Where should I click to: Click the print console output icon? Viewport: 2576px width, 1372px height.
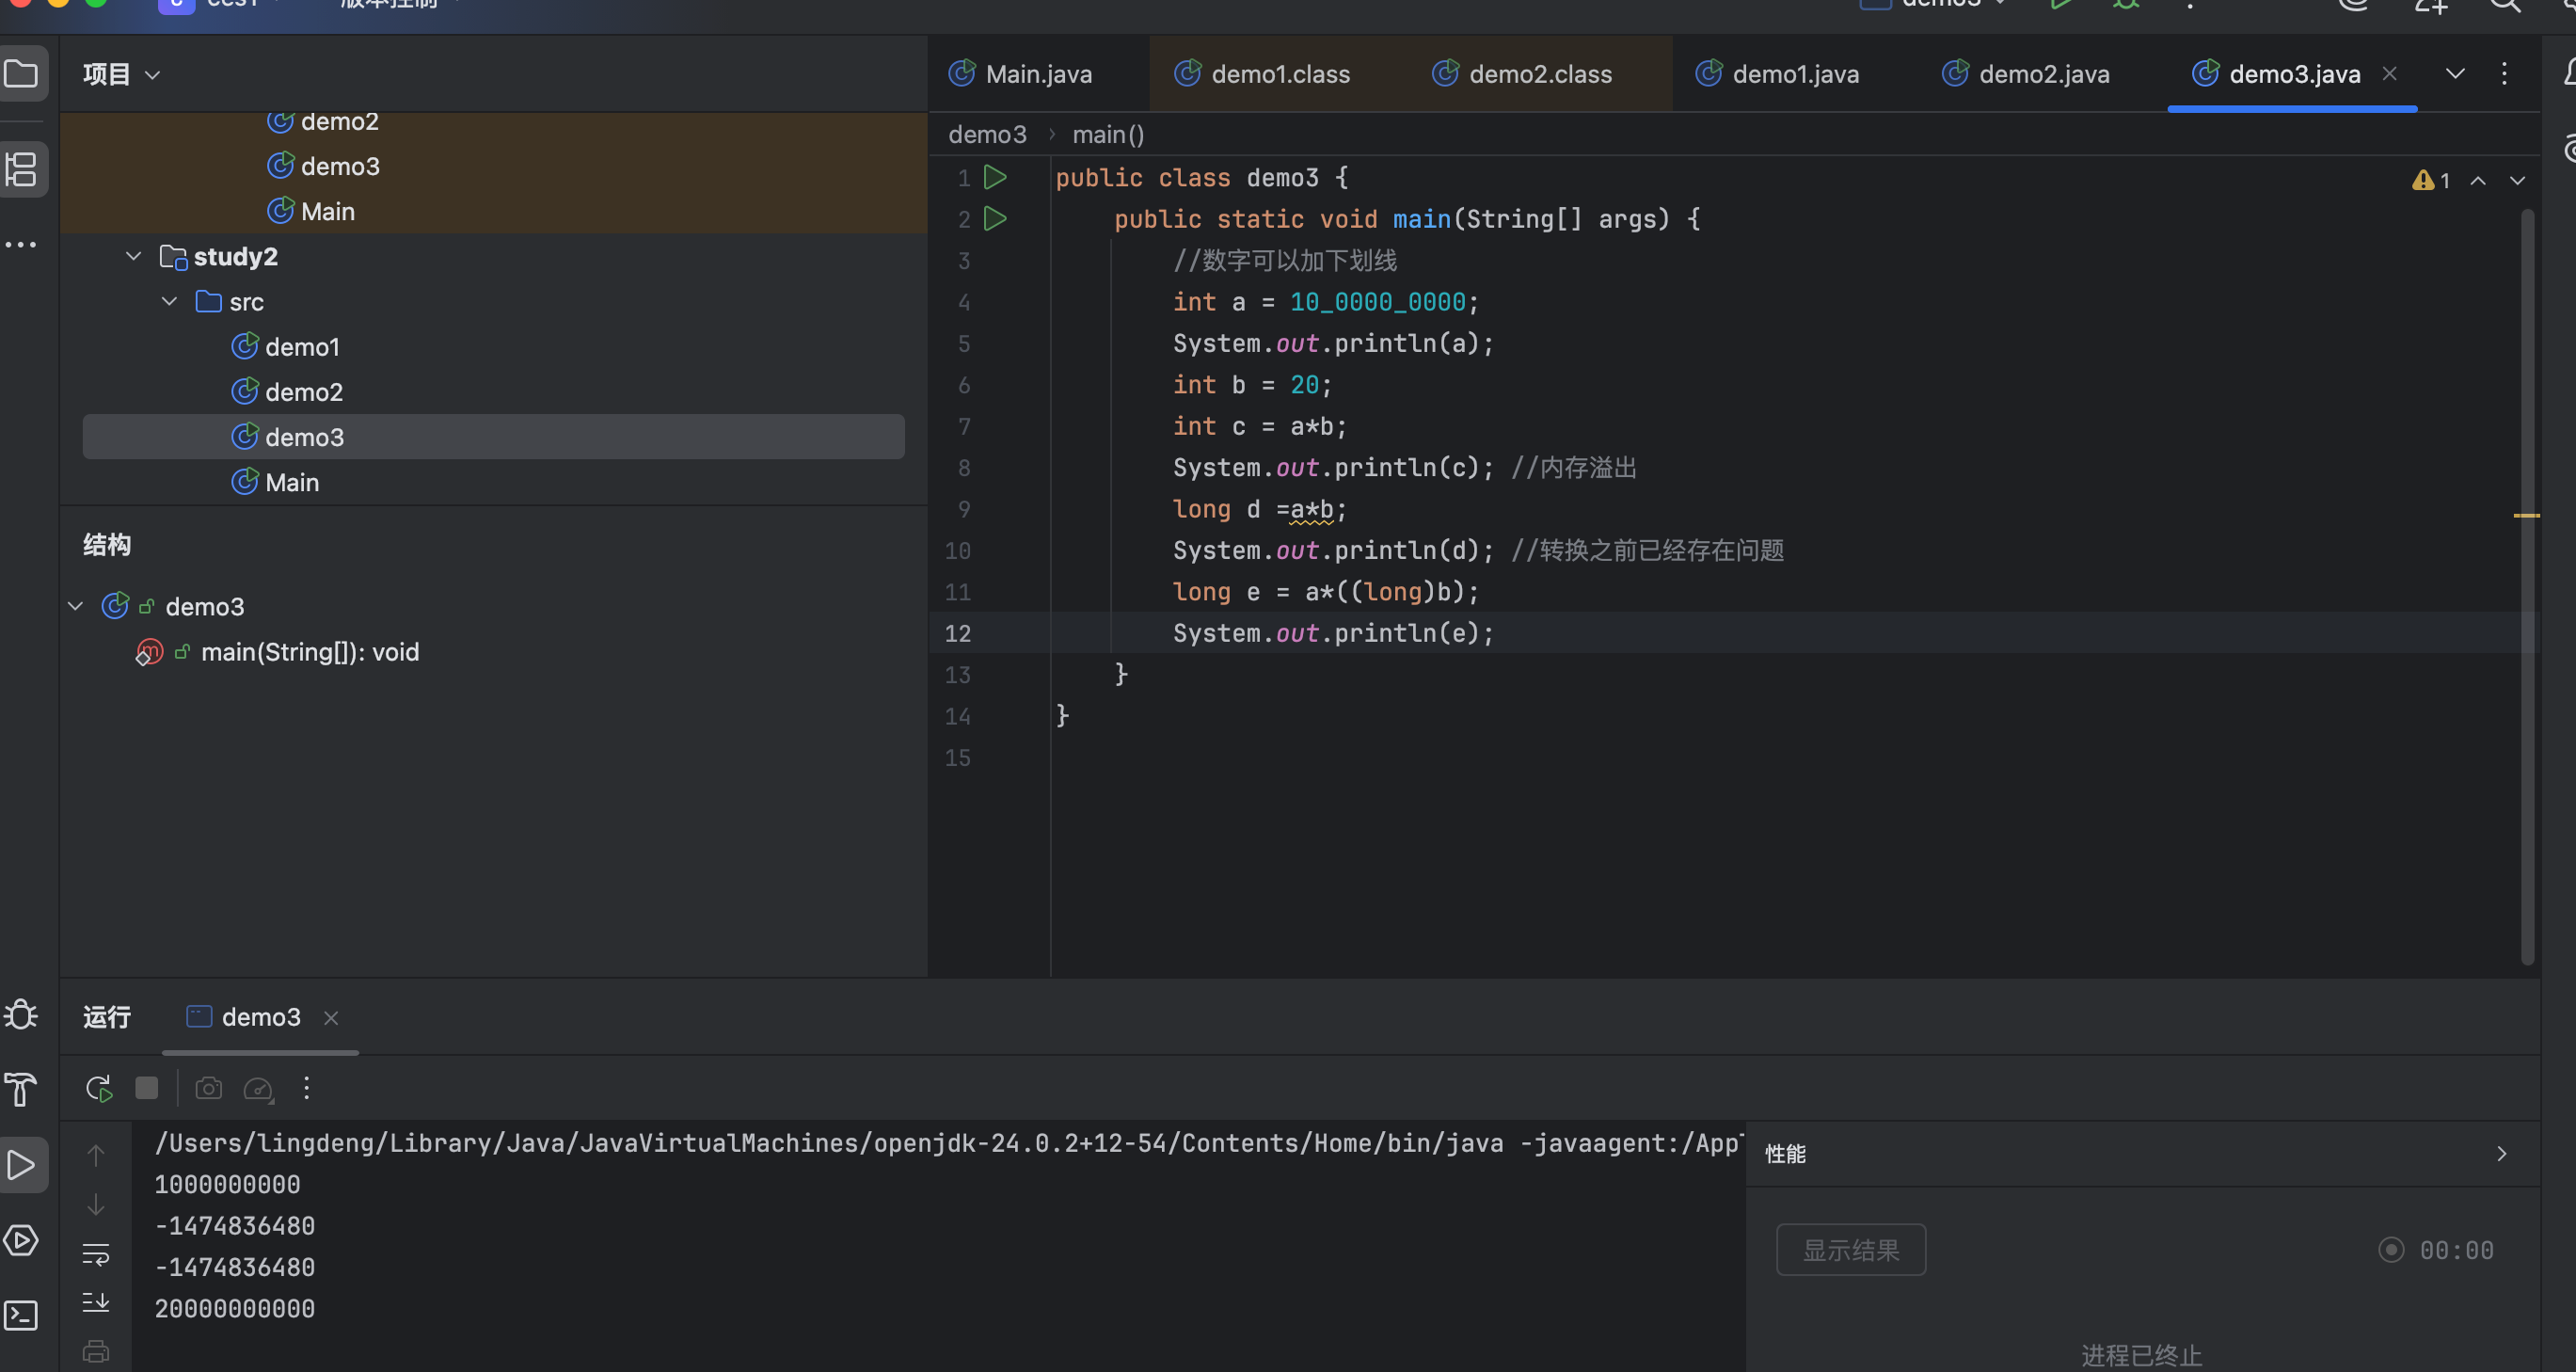(x=96, y=1351)
